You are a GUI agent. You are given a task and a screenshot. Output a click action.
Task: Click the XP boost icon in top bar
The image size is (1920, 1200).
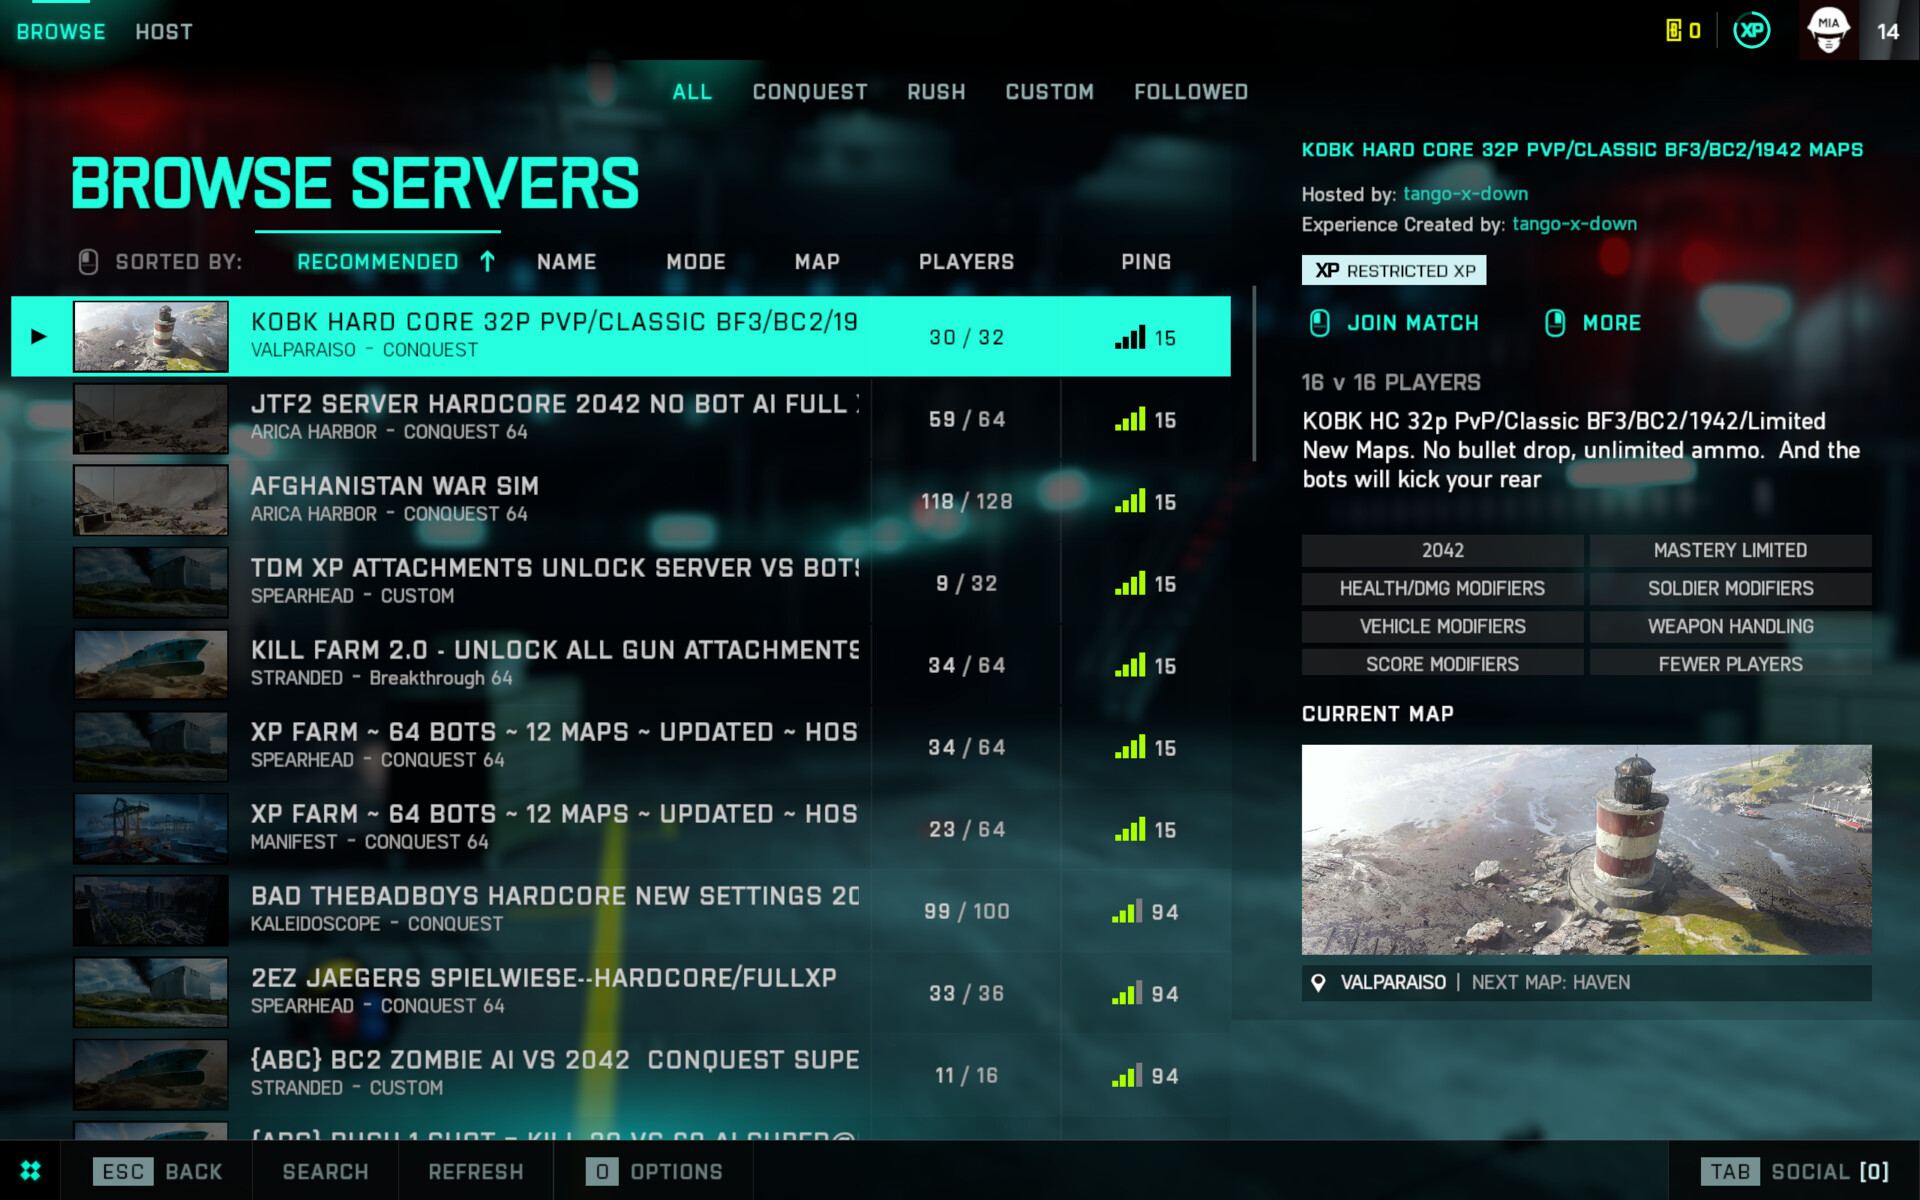[1751, 30]
